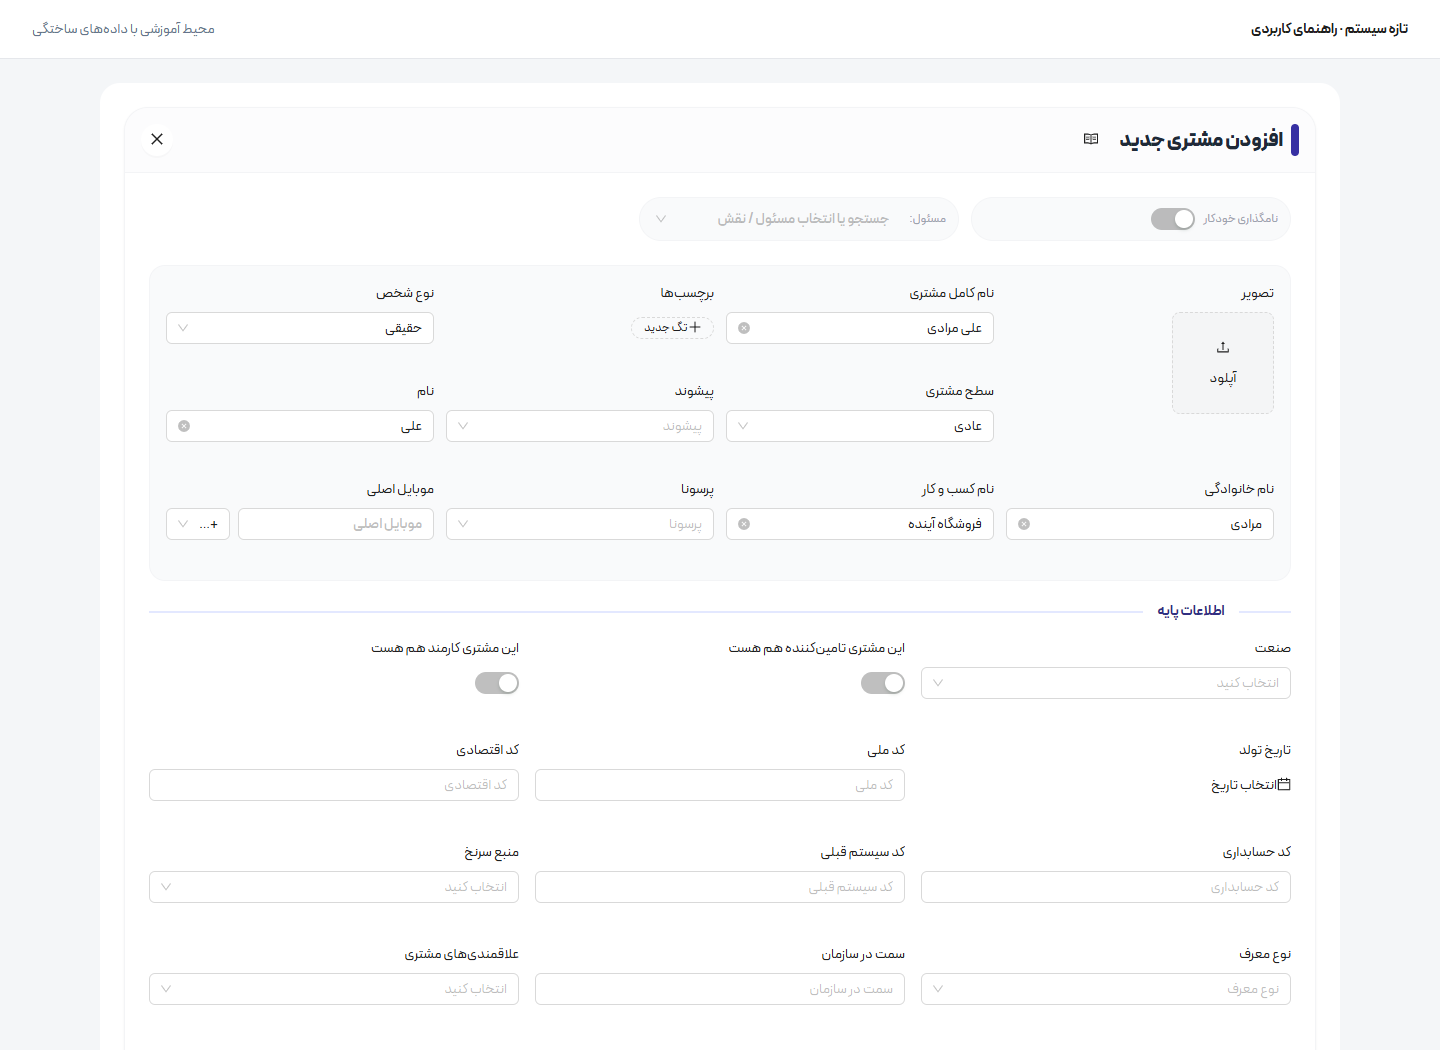Clear the نام کامل مشتری field
The width and height of the screenshot is (1440, 1050).
[744, 328]
